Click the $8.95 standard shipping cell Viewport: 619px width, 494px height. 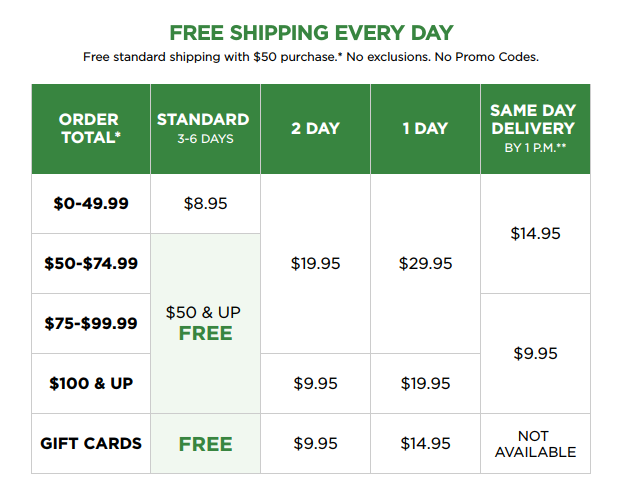pos(205,204)
